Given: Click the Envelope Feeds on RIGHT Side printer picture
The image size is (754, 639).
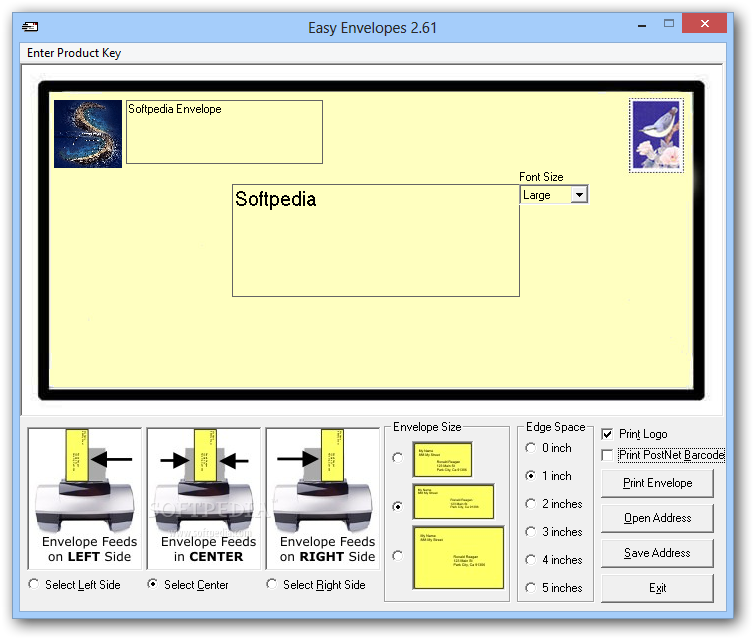Looking at the screenshot, I should pos(323,499).
